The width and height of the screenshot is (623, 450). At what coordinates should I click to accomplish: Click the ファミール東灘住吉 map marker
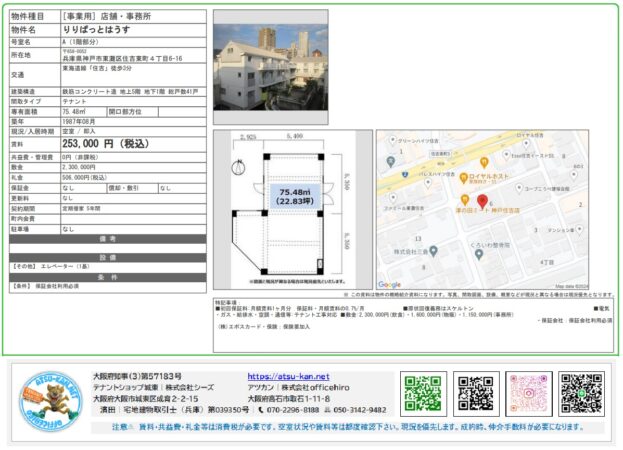(x=393, y=197)
